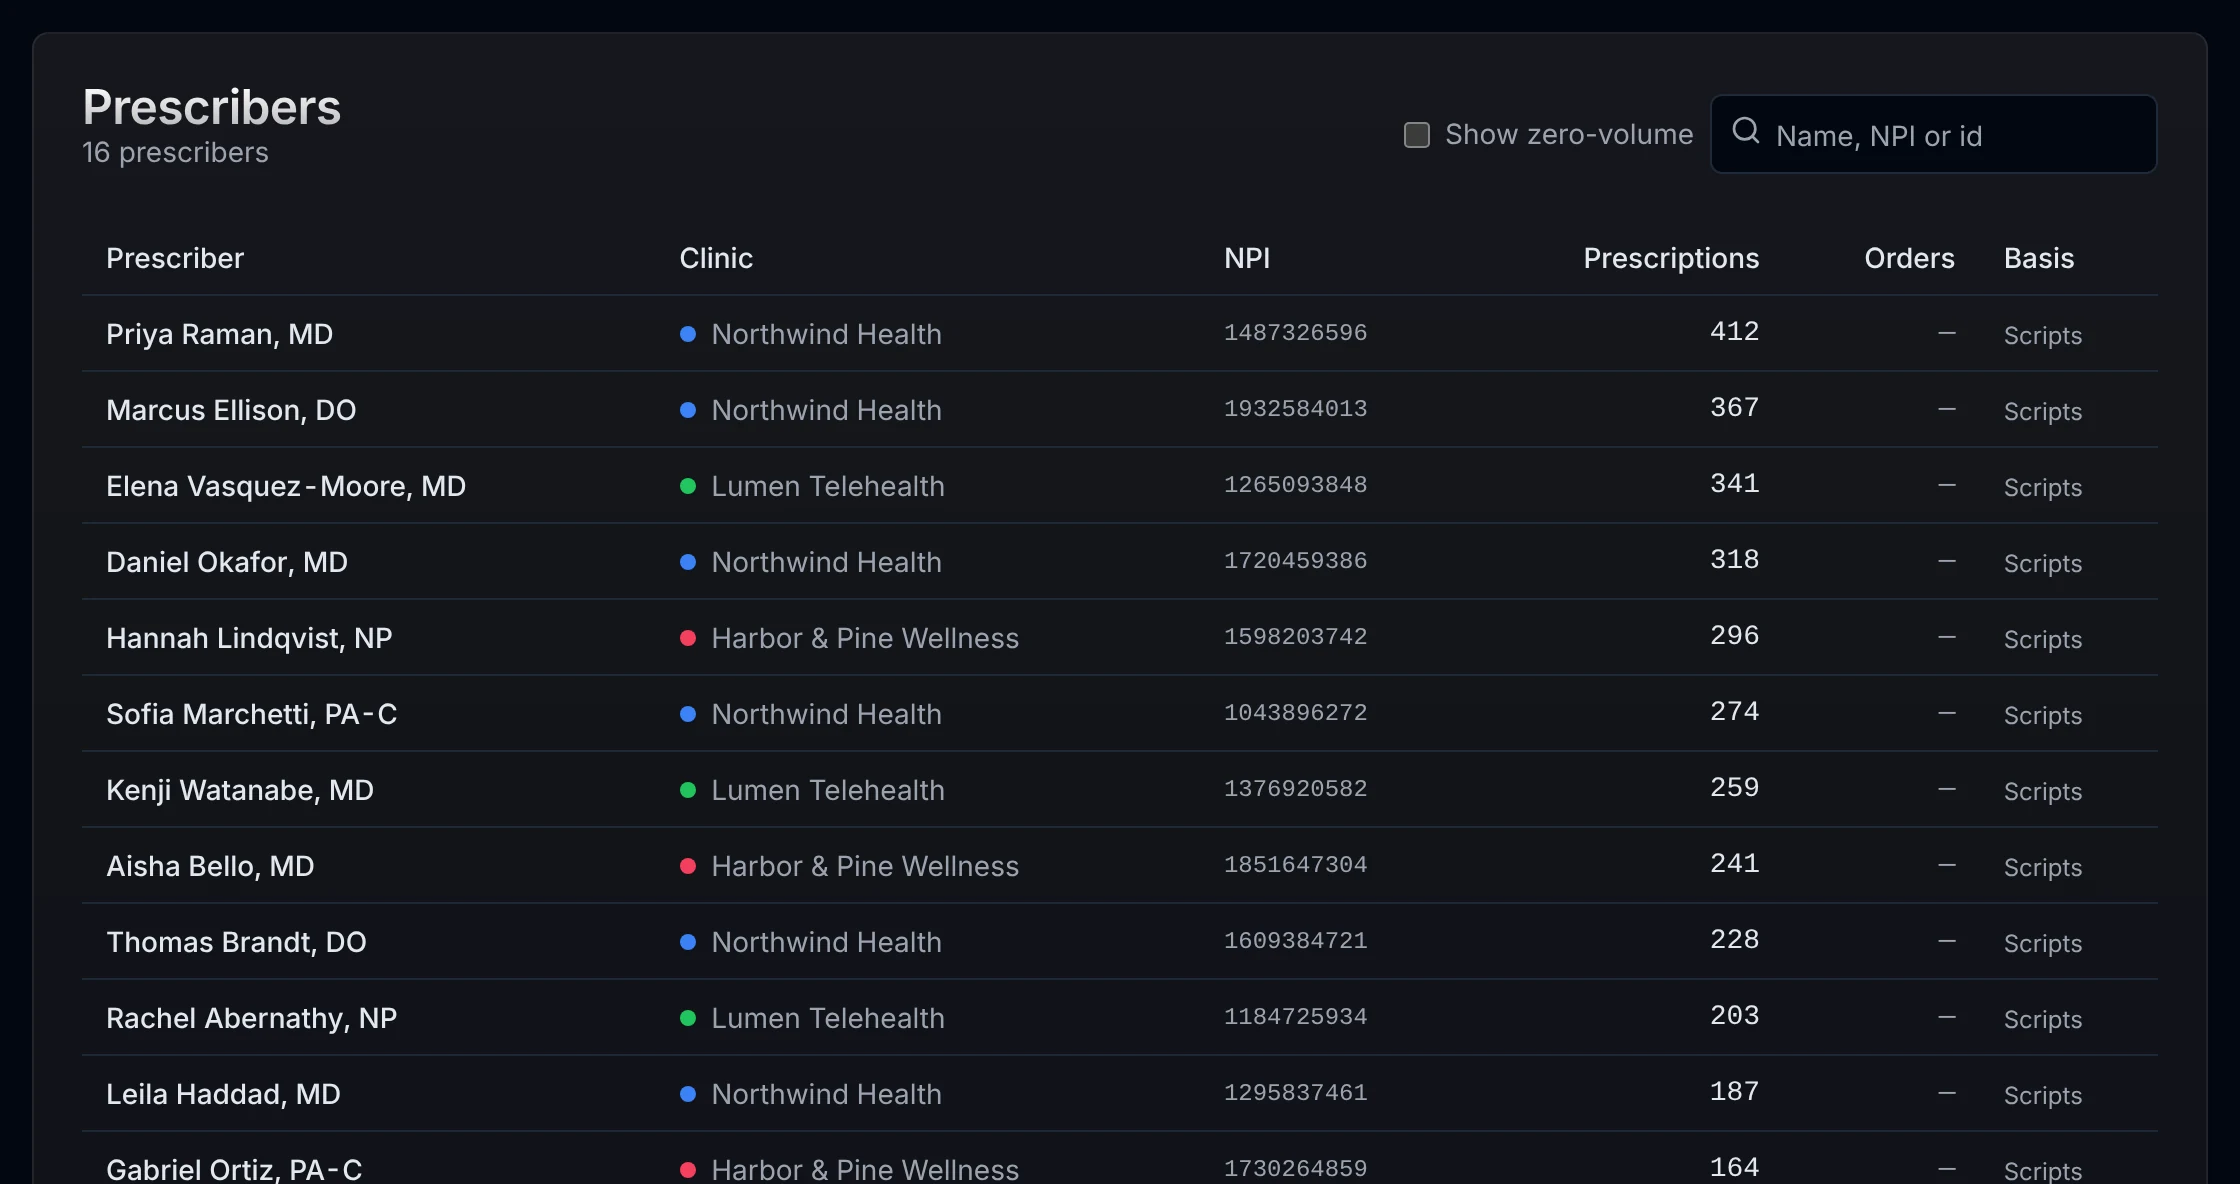The image size is (2240, 1184).
Task: Click NPI 1932584013
Action: [1295, 408]
